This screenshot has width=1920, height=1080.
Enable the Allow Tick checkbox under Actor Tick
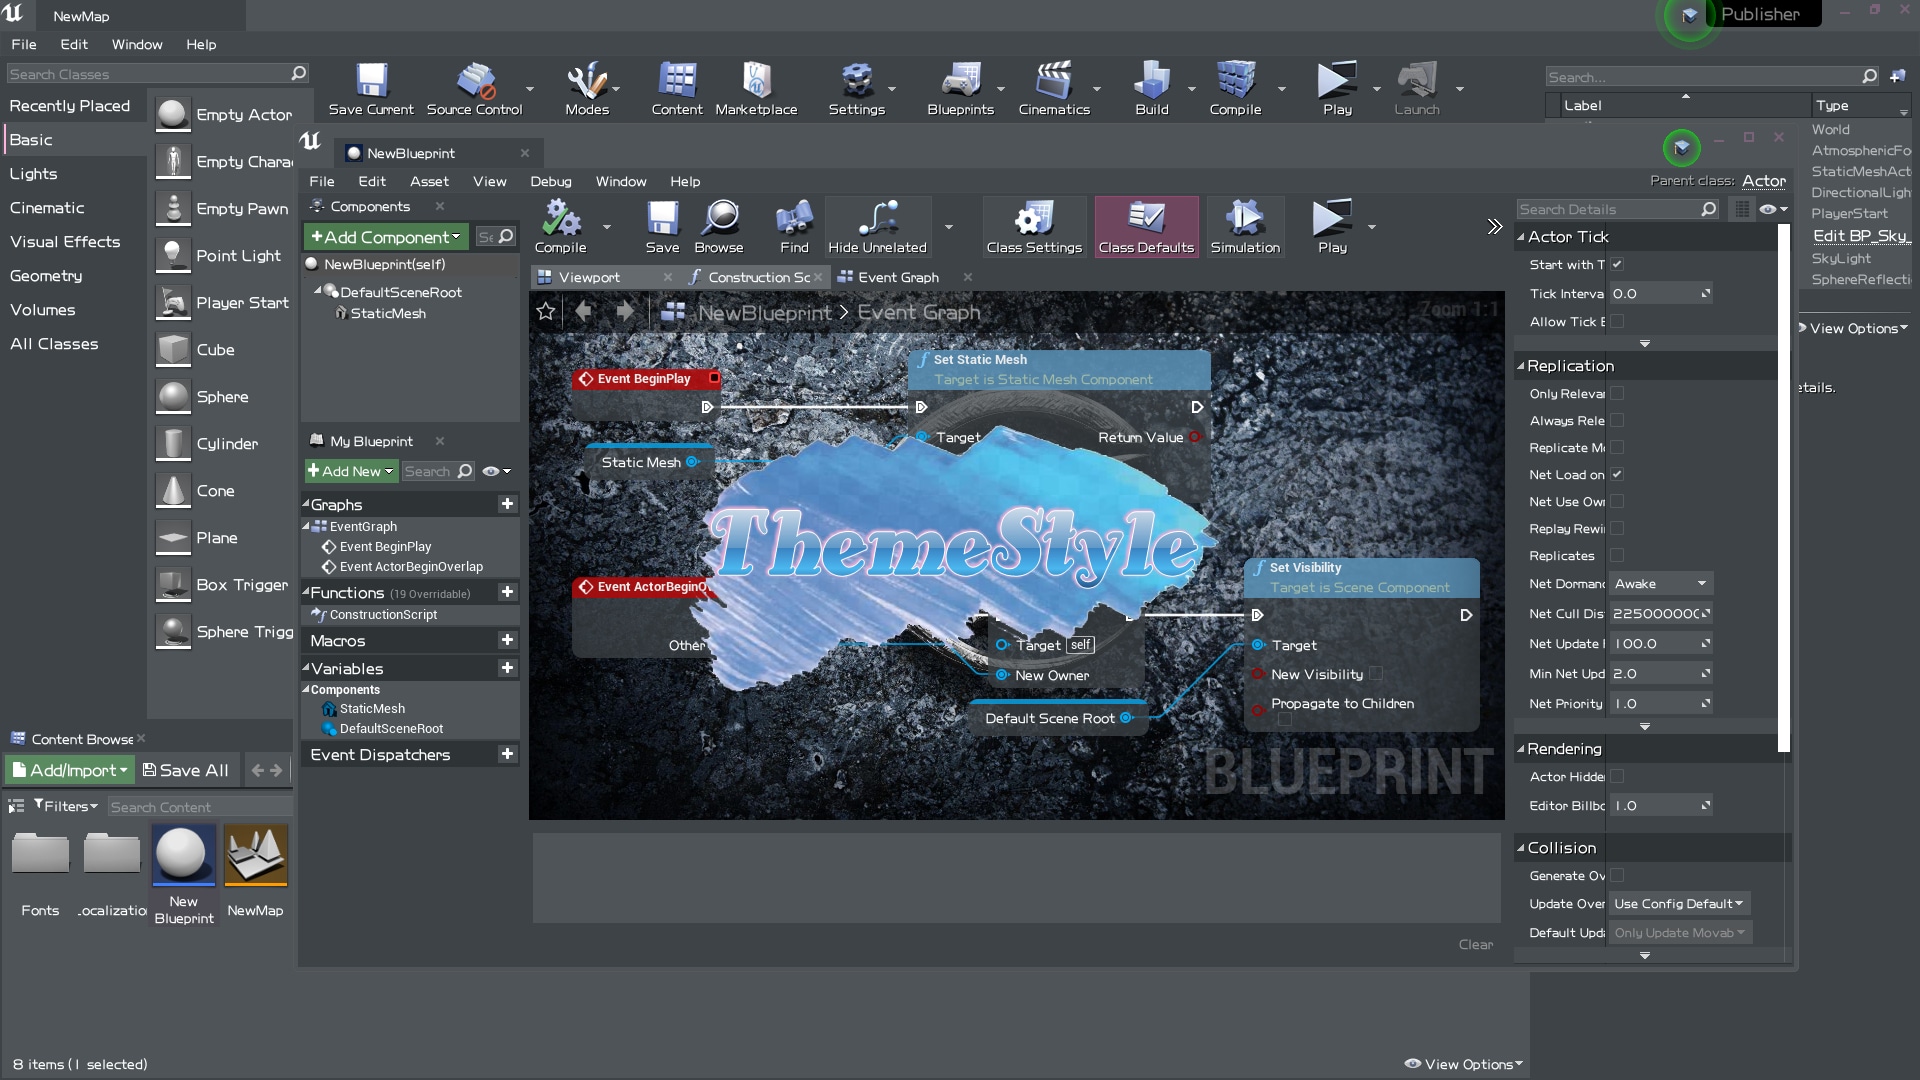pyautogui.click(x=1617, y=321)
